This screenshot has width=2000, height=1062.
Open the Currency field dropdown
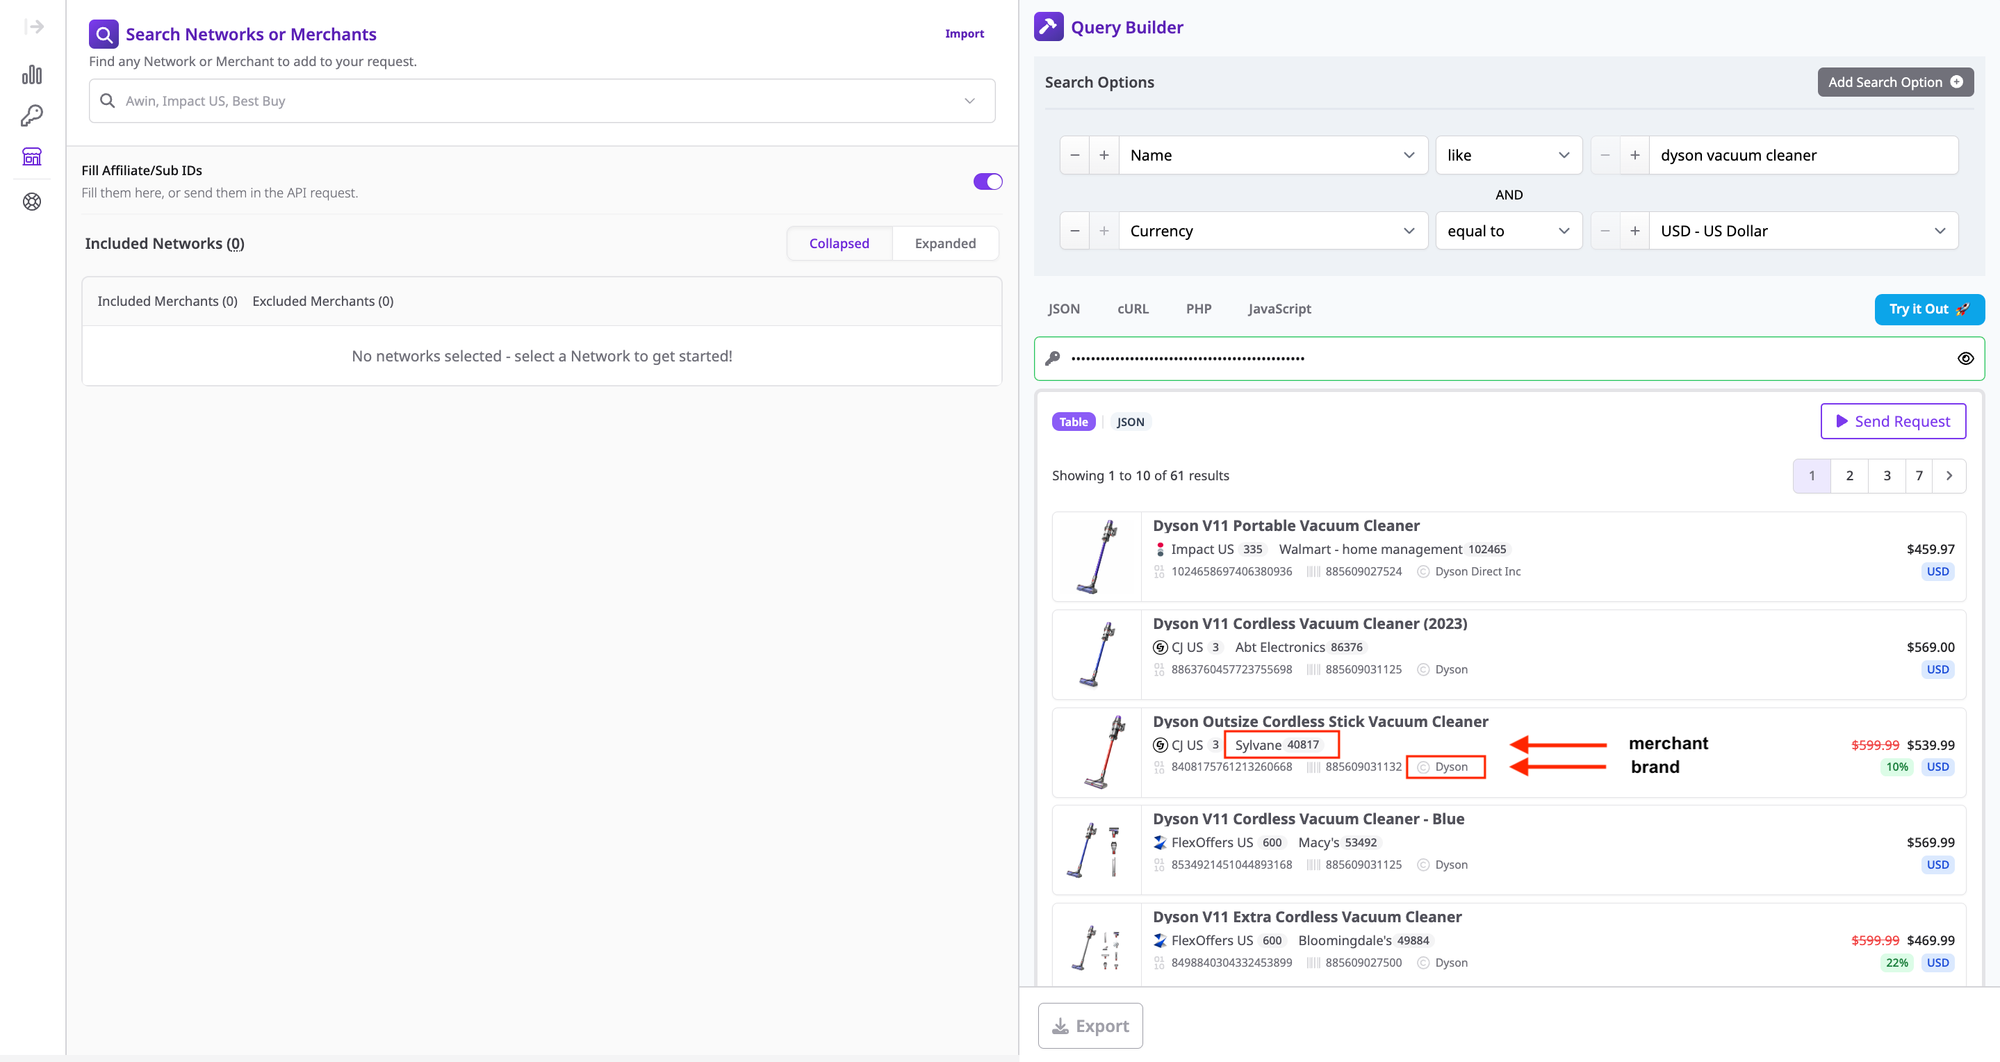point(1272,231)
